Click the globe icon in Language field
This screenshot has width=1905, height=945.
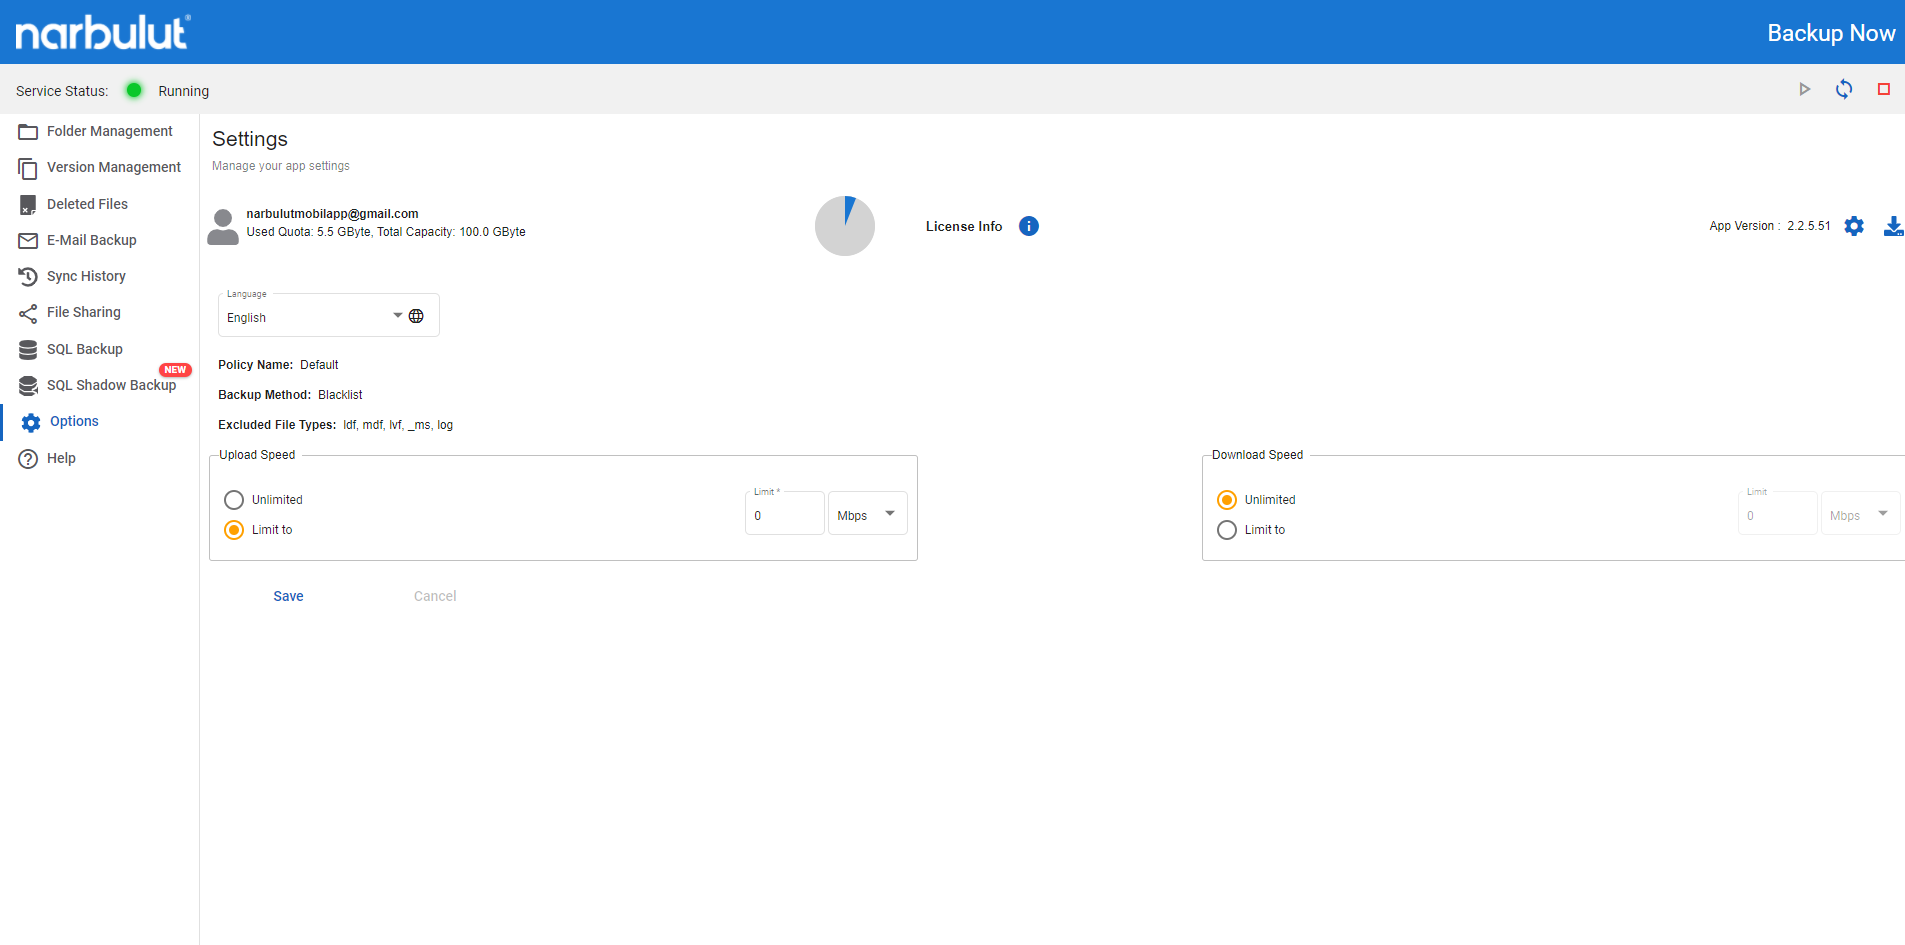click(416, 316)
